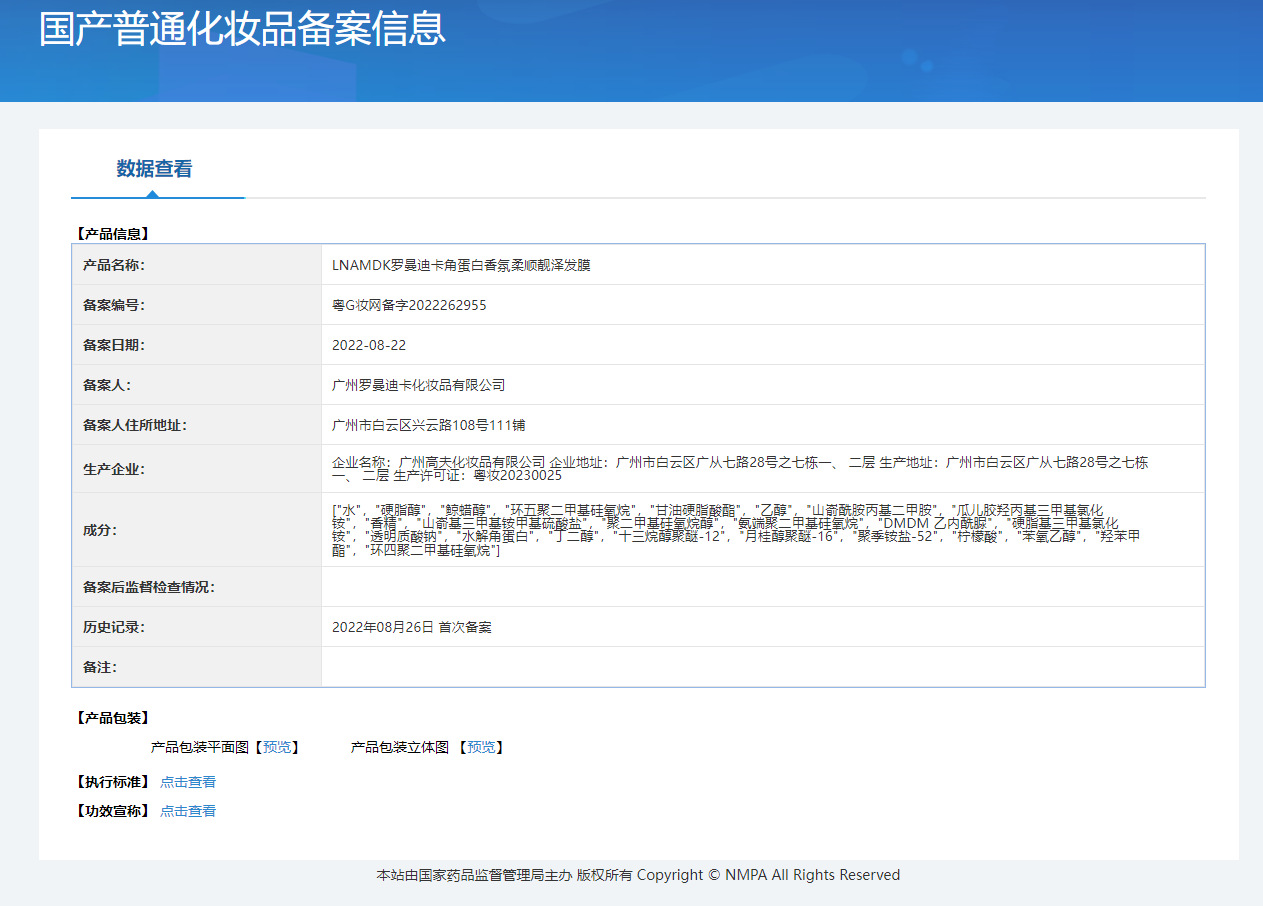
Task: Click the 备案人住所地址 label cell
Action: (197, 425)
